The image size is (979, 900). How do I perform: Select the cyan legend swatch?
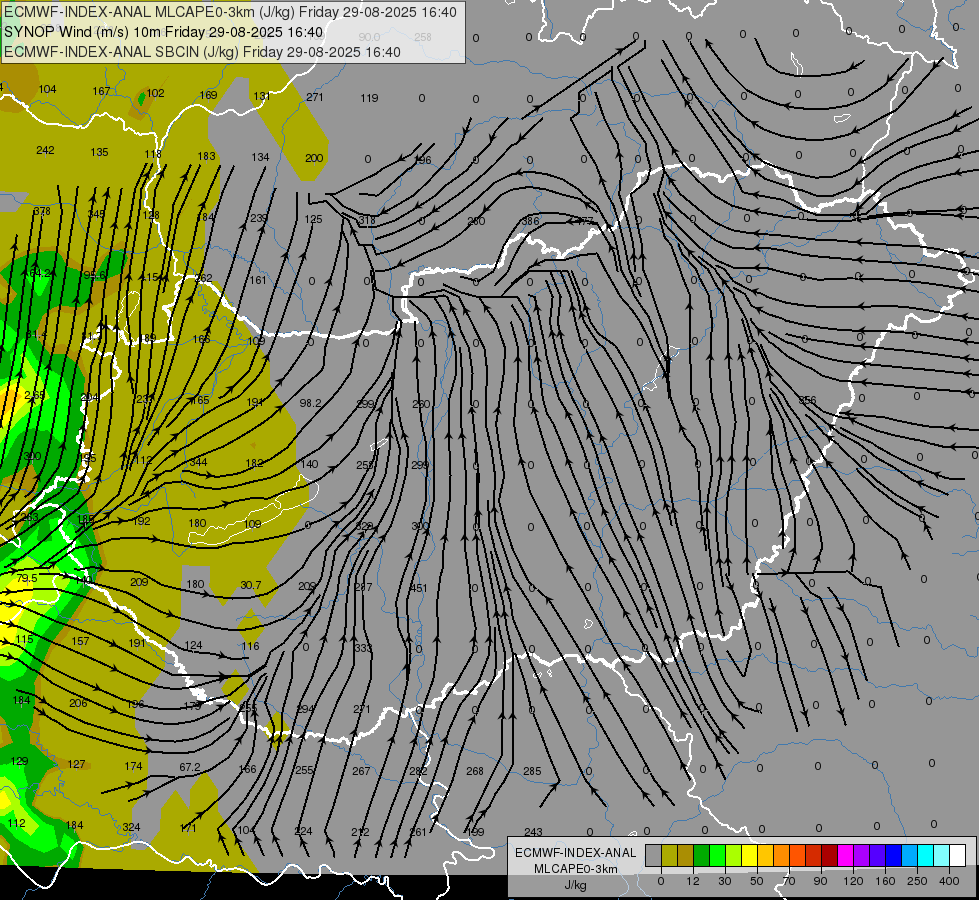(x=926, y=853)
